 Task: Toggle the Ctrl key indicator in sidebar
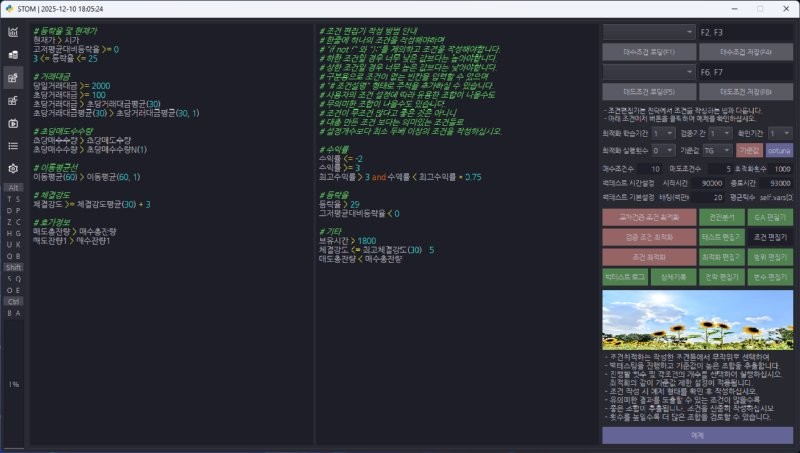click(14, 301)
